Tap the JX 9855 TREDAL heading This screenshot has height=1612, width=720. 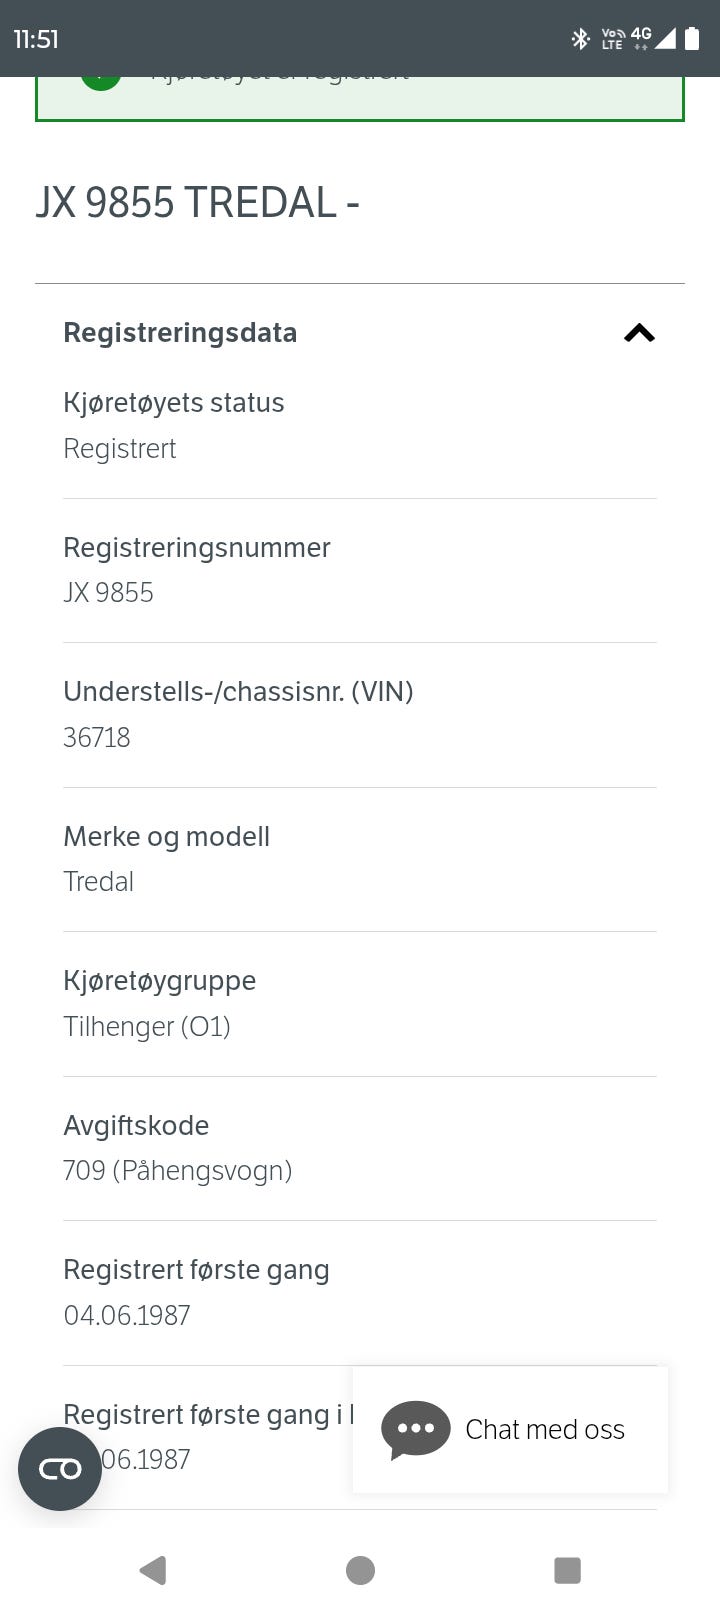pos(197,203)
